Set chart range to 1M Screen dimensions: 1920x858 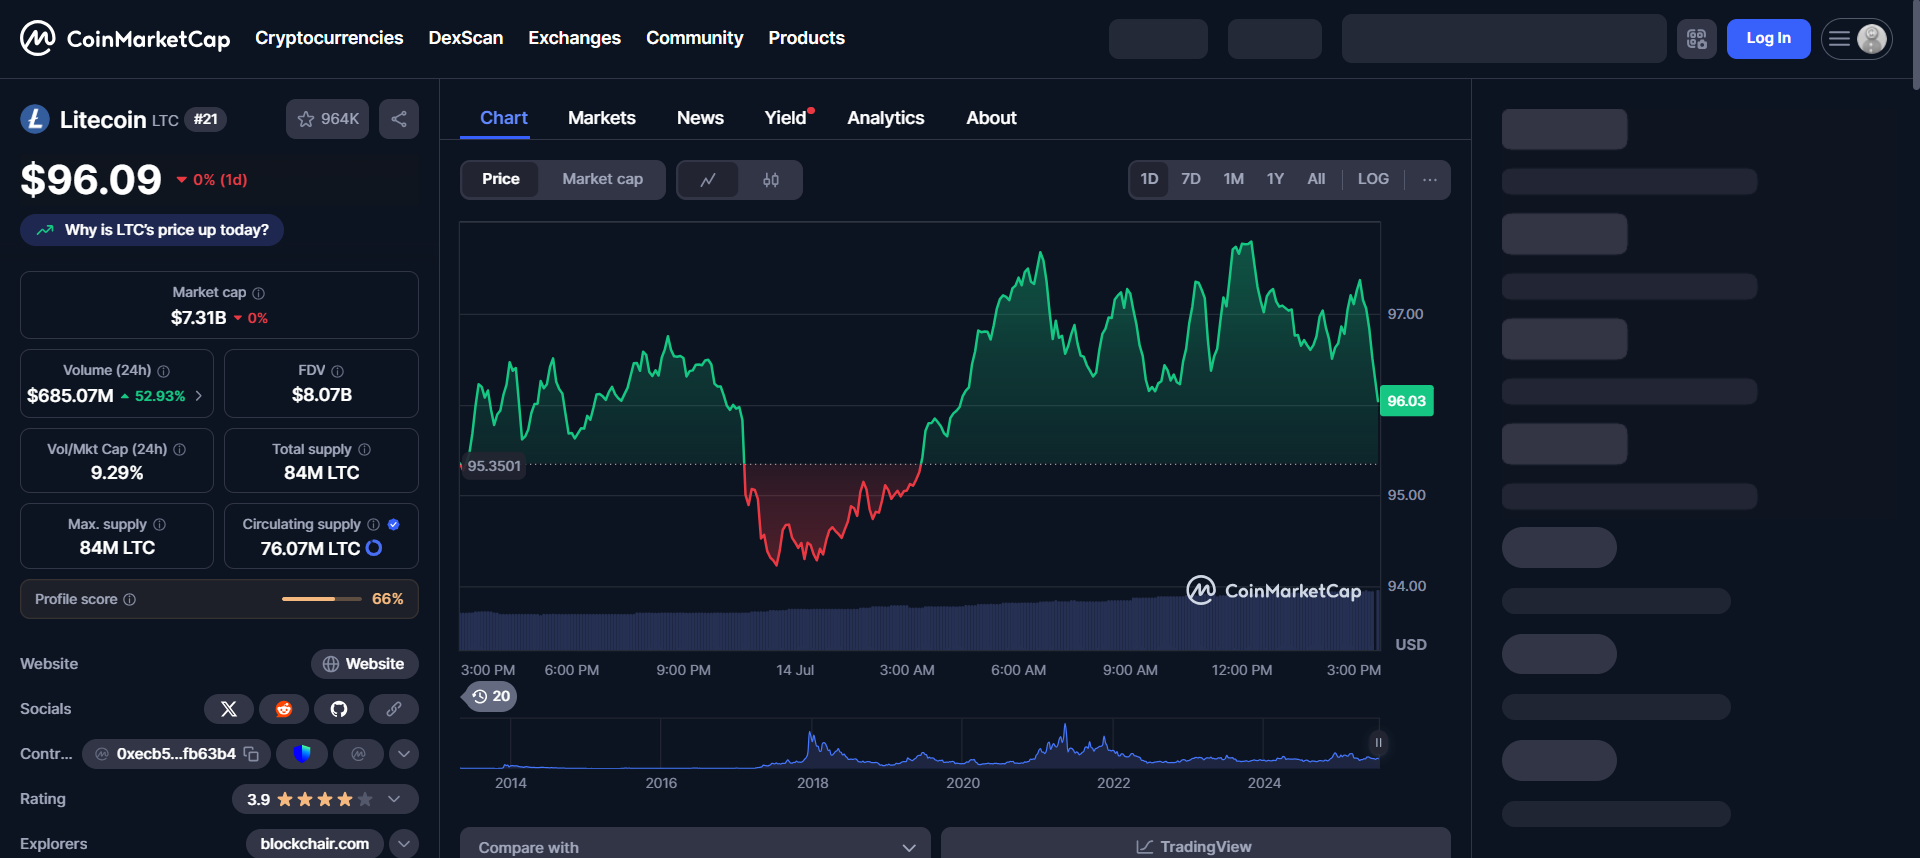(1234, 179)
